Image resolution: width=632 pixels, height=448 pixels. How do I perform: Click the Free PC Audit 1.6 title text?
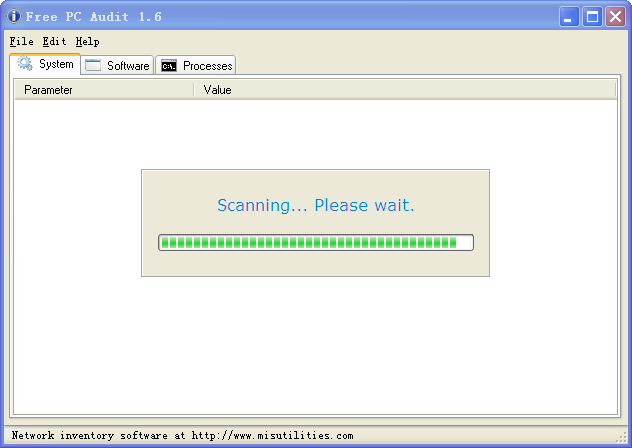pos(94,17)
